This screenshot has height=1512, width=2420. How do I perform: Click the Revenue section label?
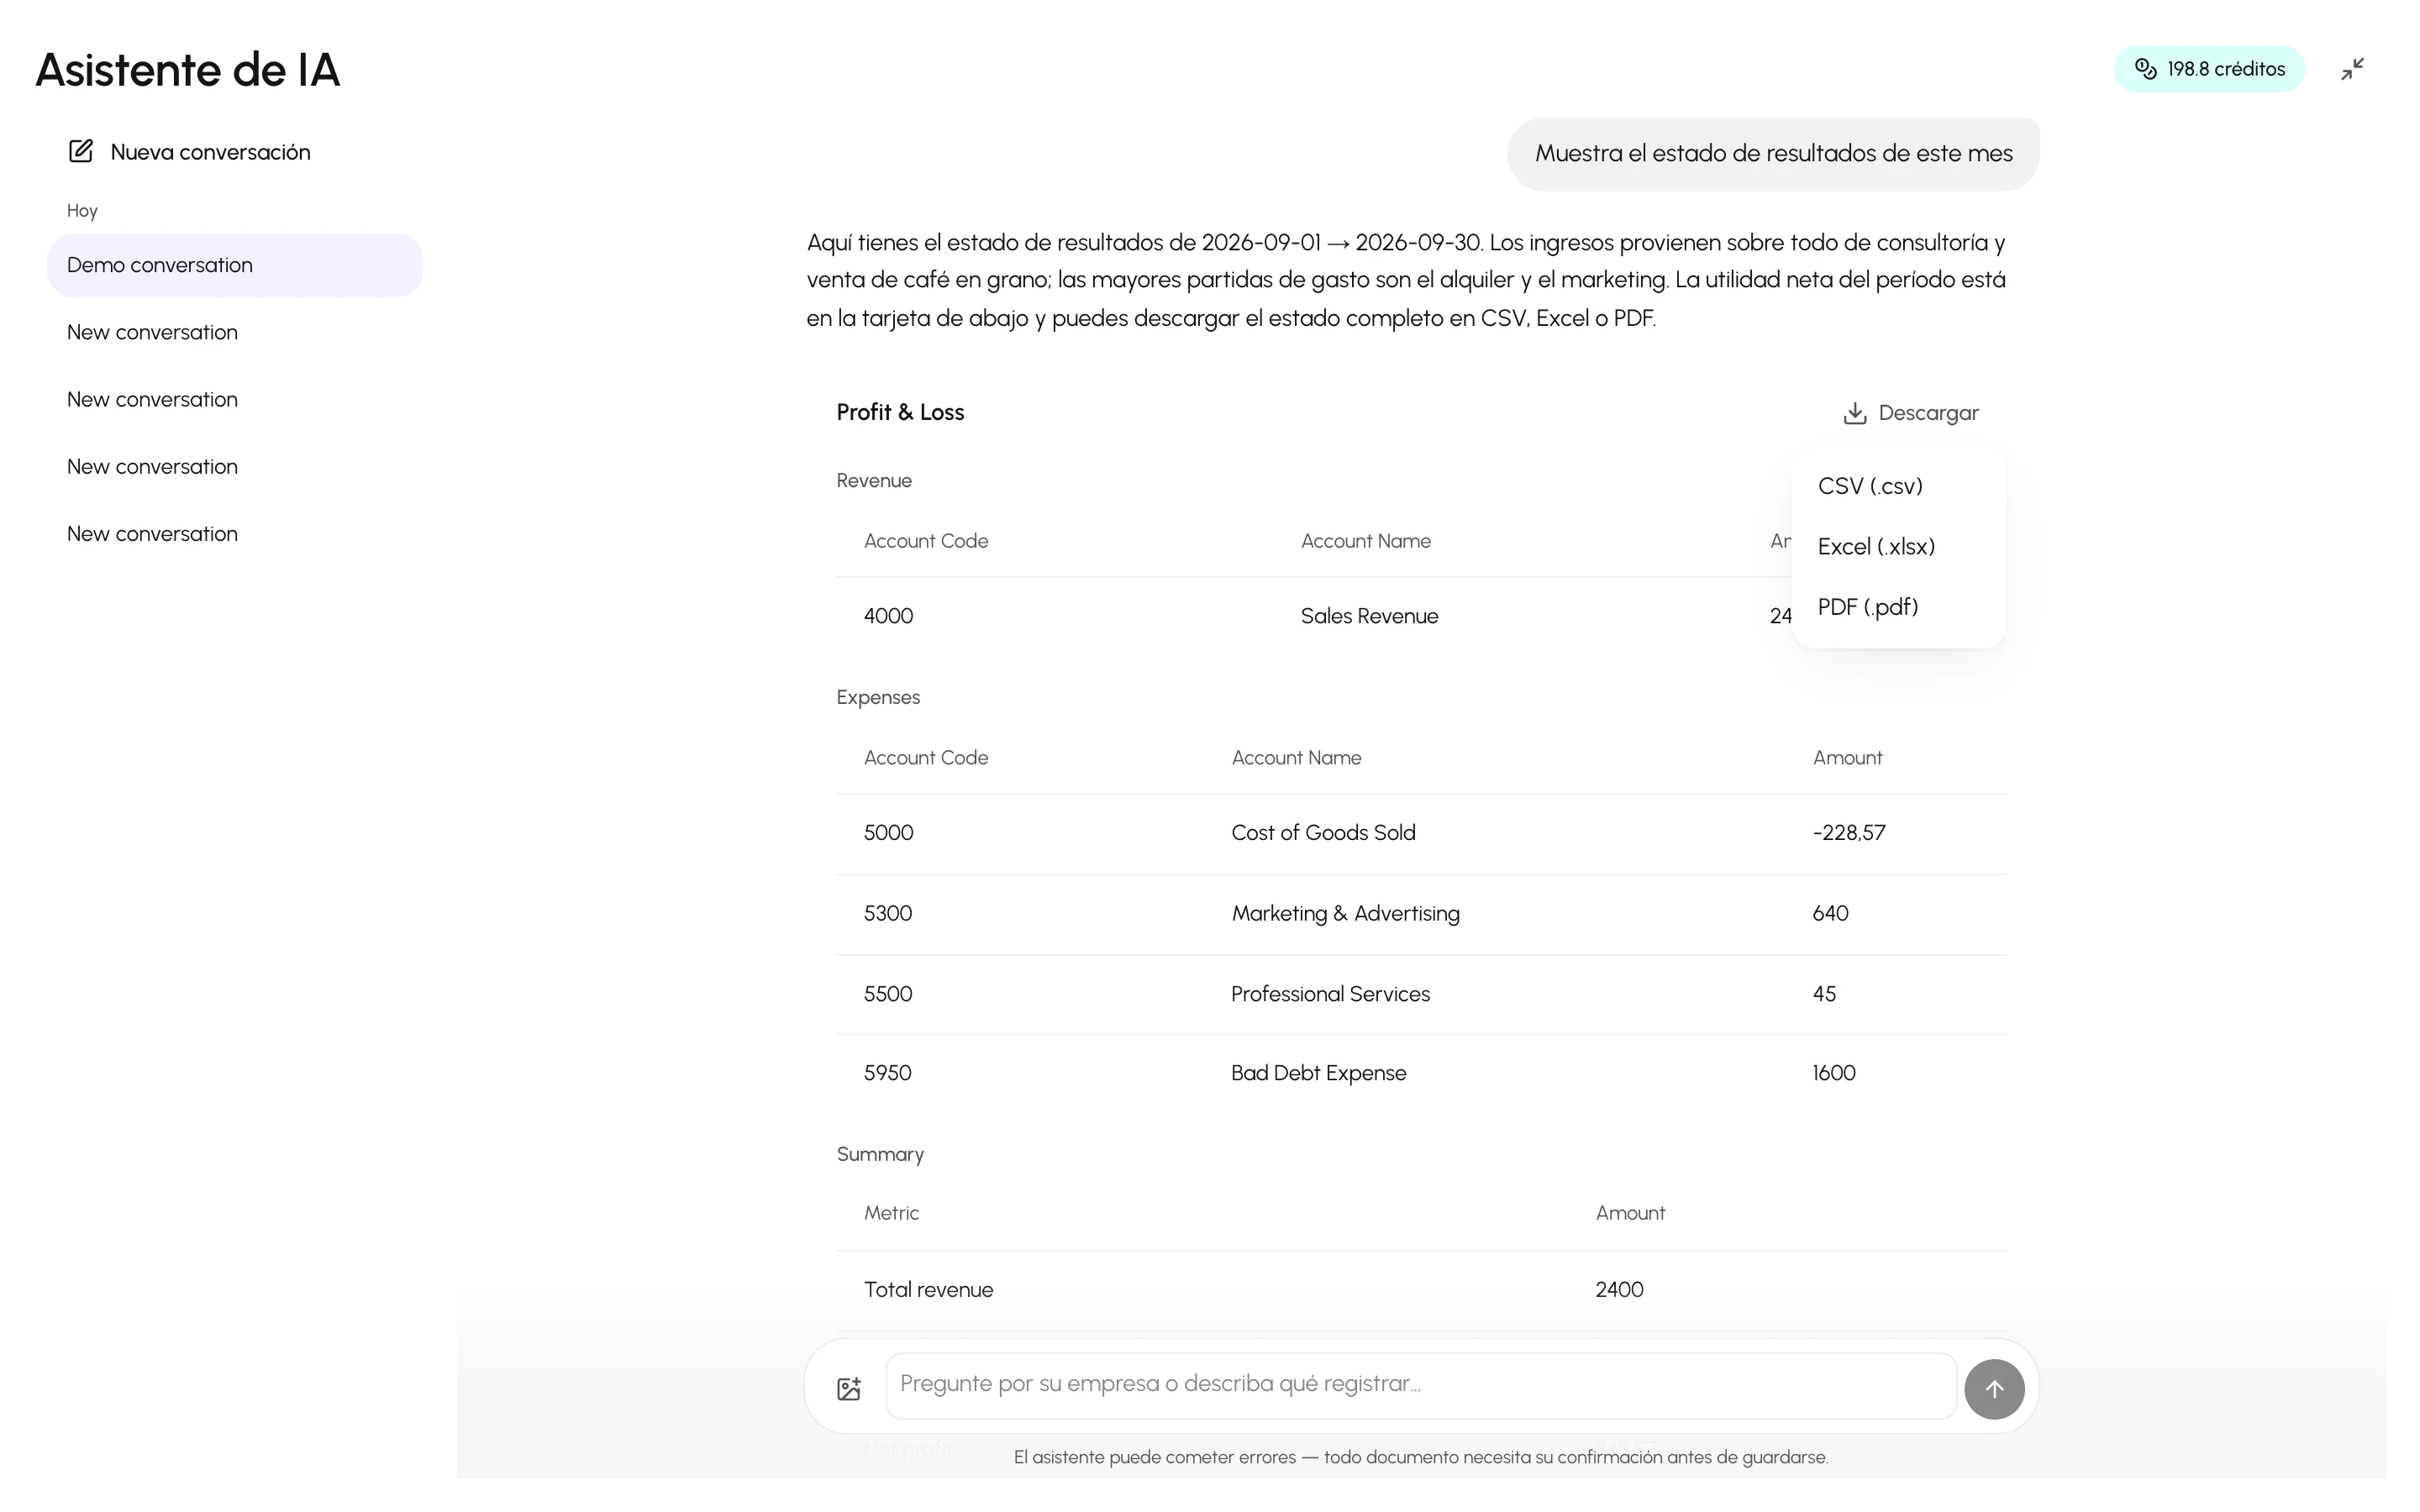tap(874, 480)
